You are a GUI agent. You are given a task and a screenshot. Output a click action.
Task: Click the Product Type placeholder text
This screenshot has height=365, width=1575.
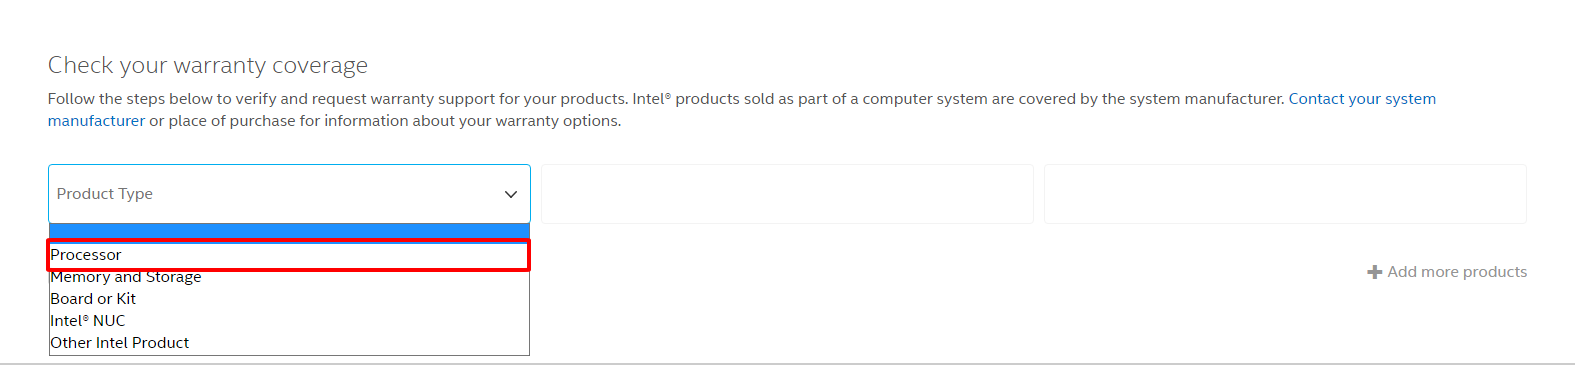105,194
